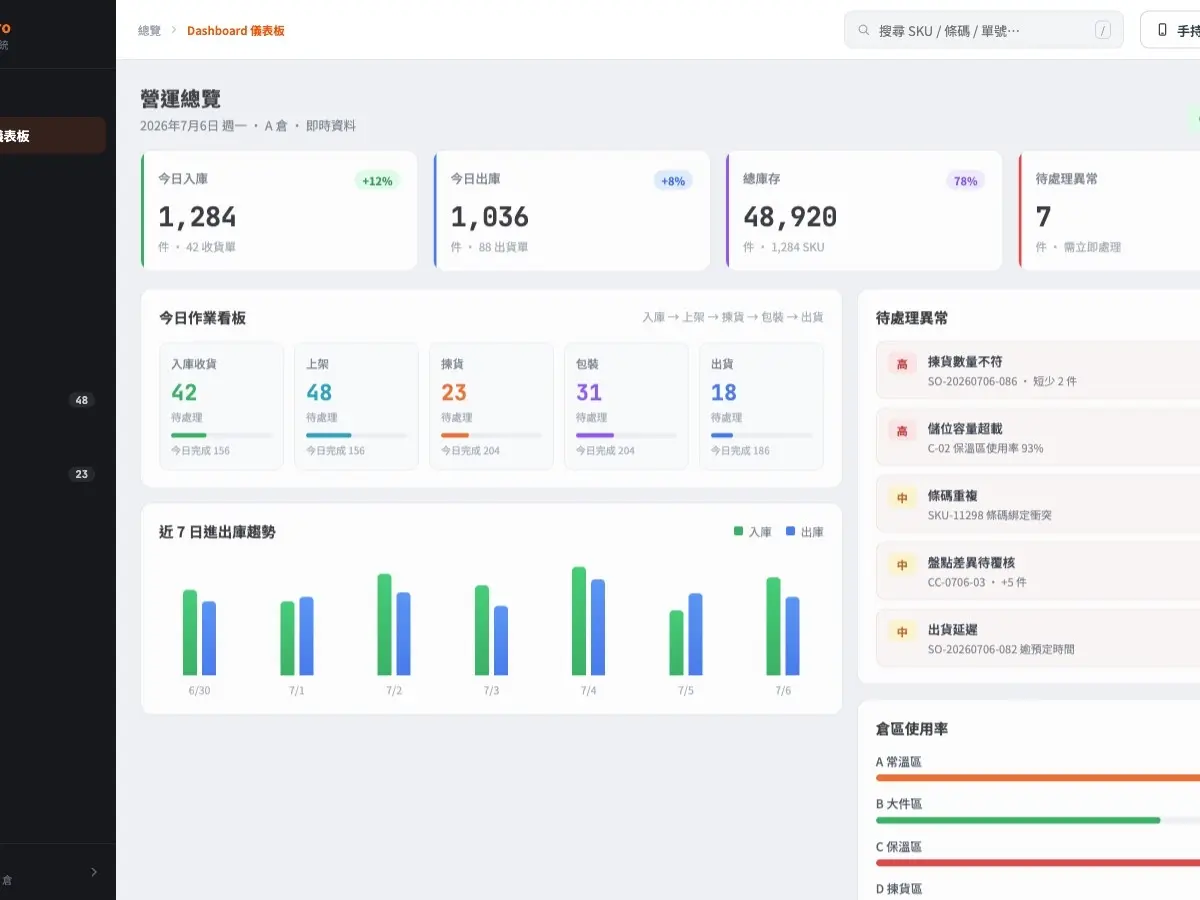Viewport: 1200px width, 900px height.
Task: Click the 78% badge on 總庫存
Action: pos(966,181)
